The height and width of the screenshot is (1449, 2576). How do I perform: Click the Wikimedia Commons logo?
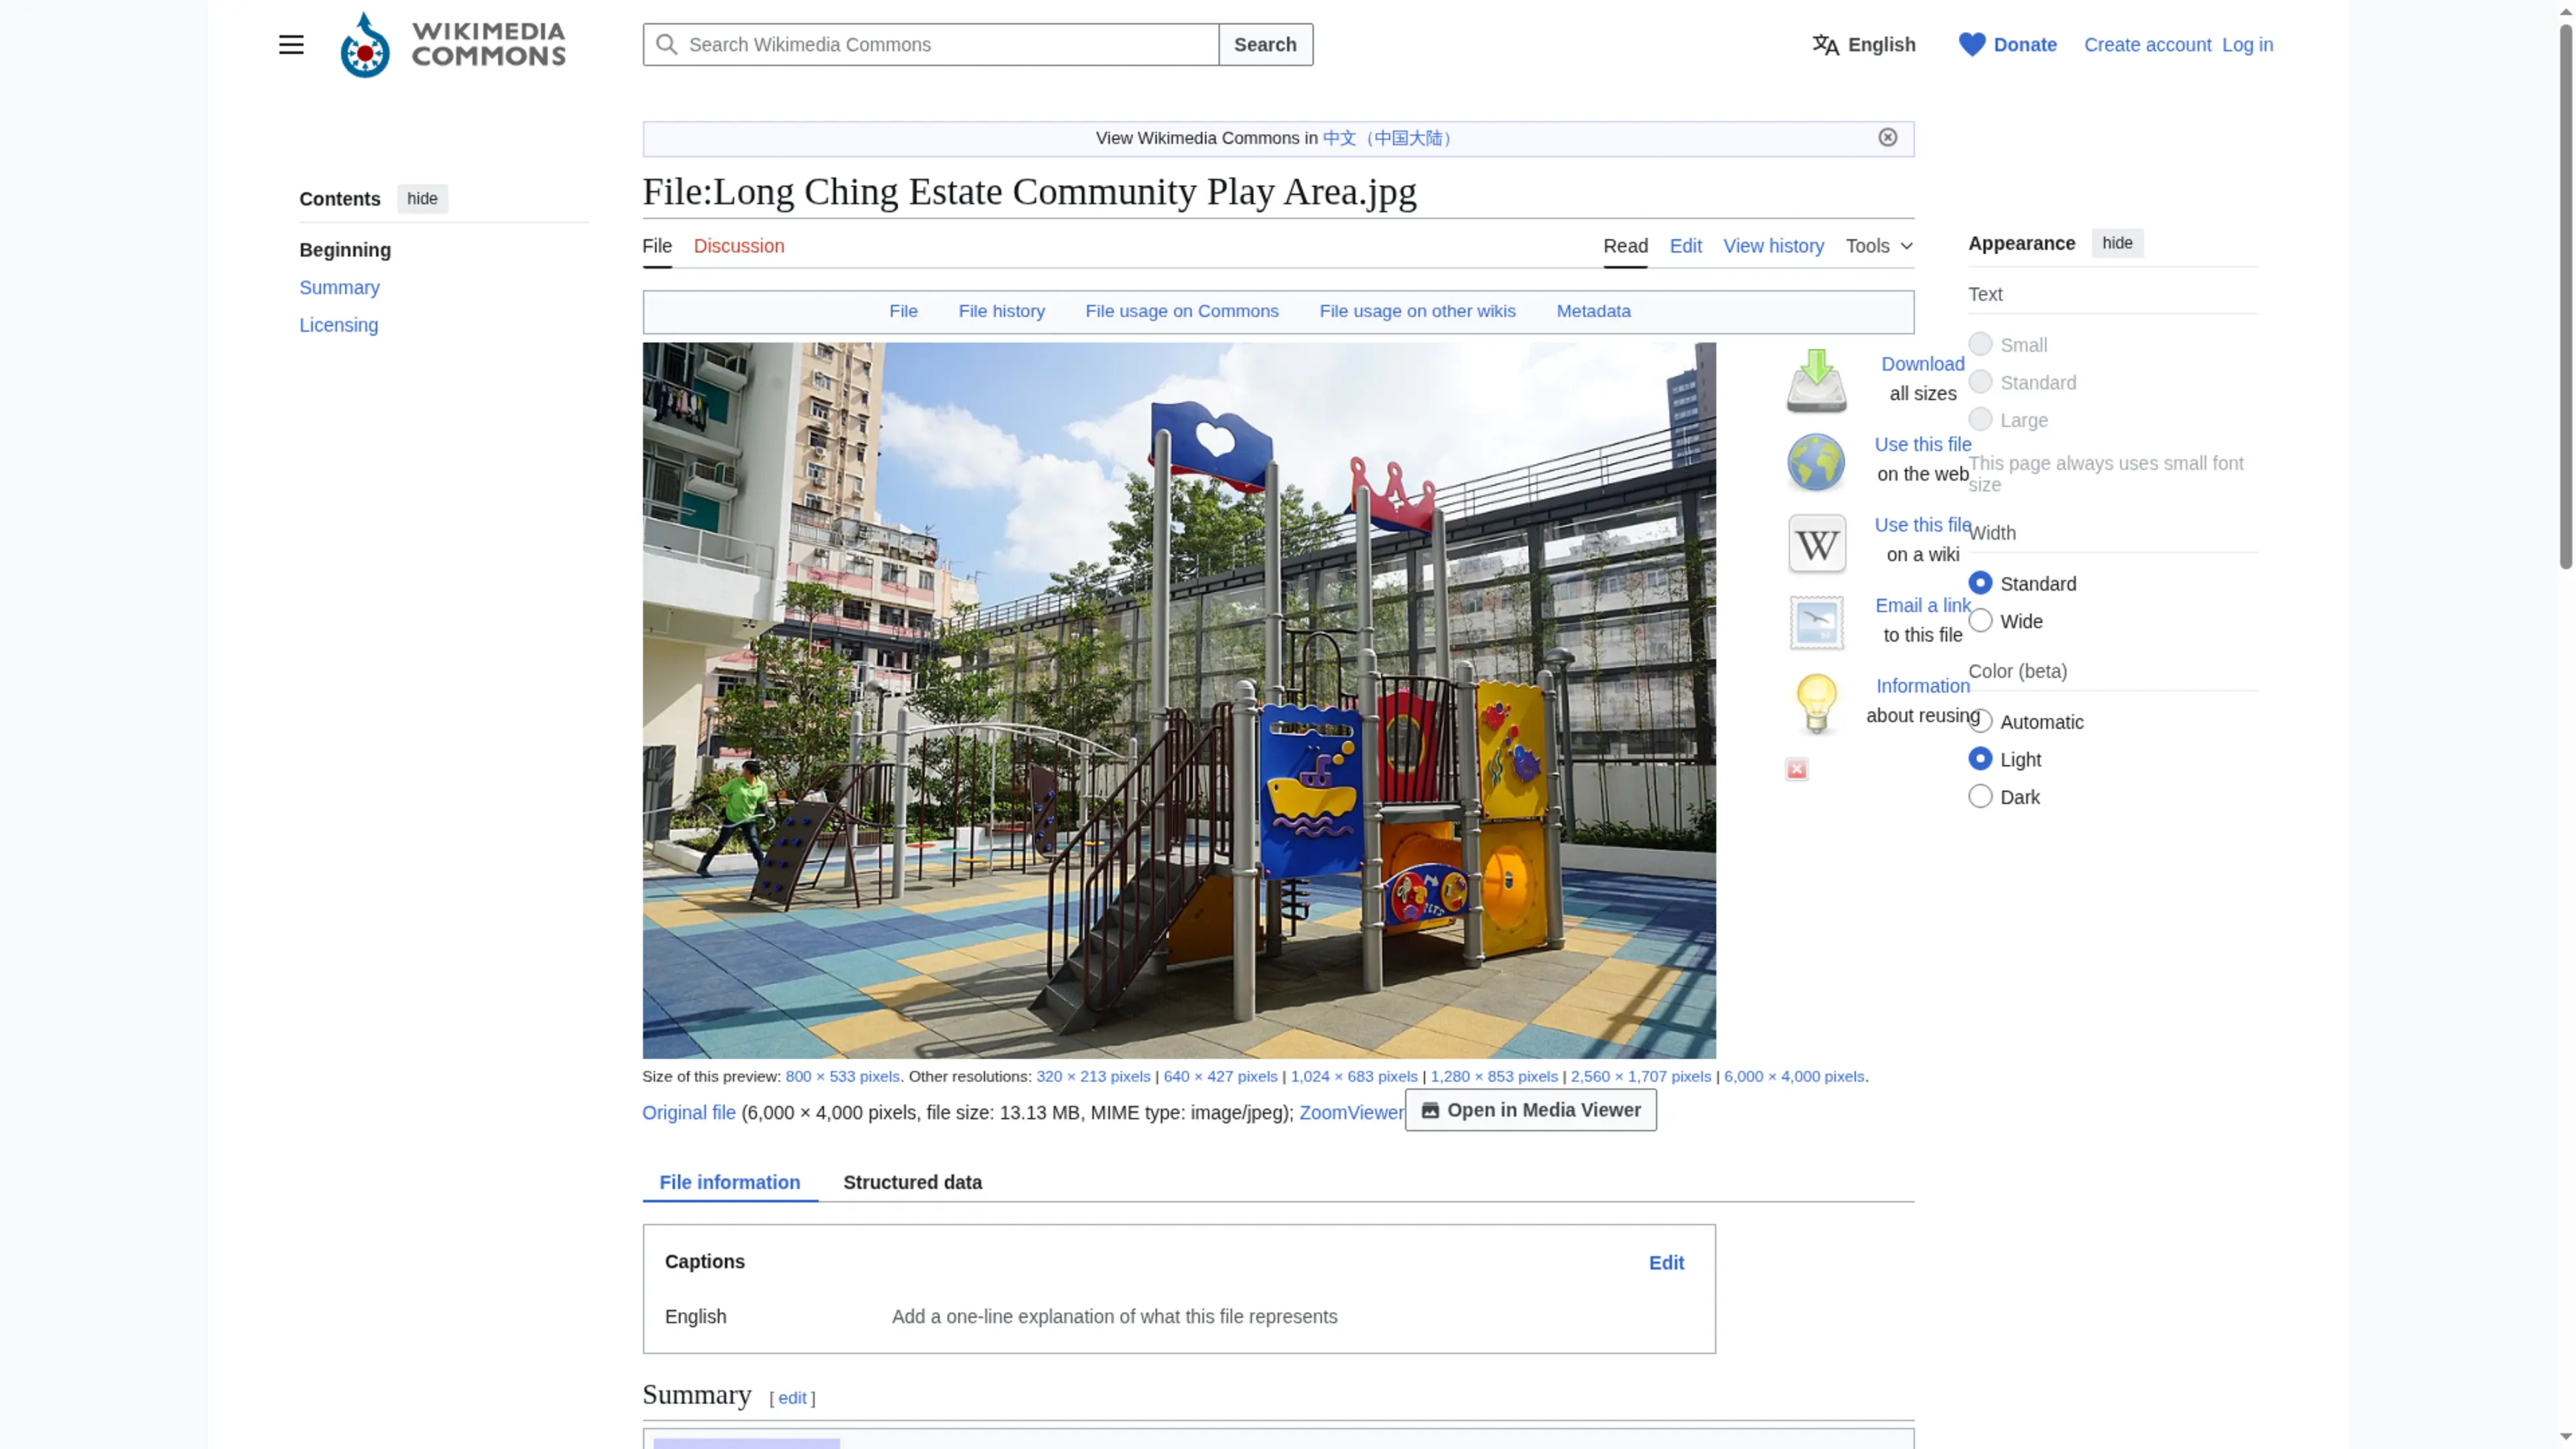(x=453, y=45)
